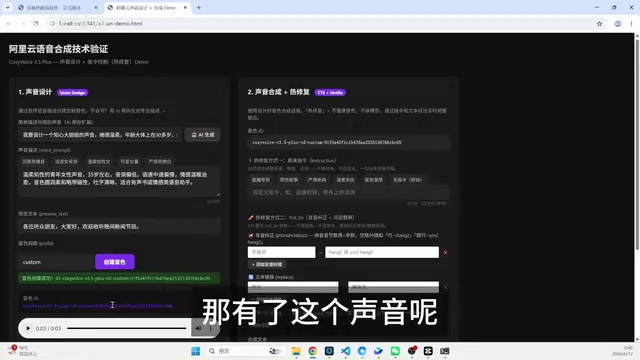
Task: Mute the audio player volume
Action: coord(198,328)
